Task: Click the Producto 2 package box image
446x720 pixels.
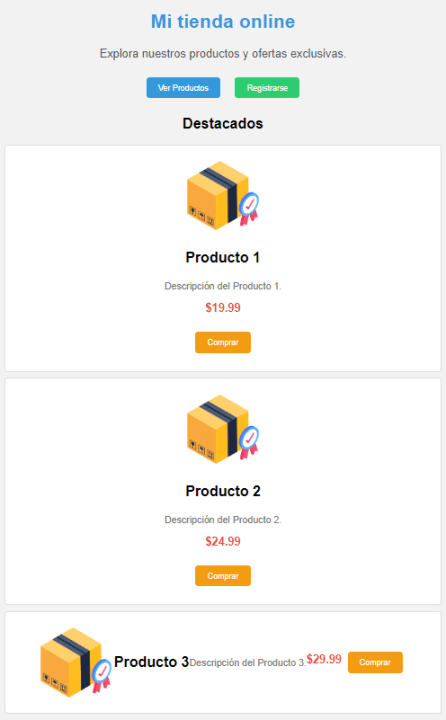Action: pos(223,429)
